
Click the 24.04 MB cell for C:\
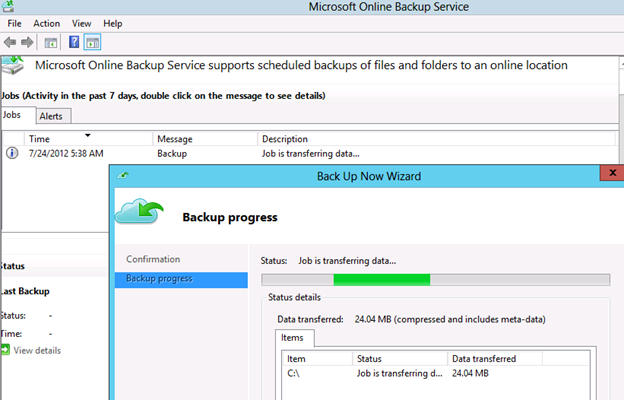point(470,373)
